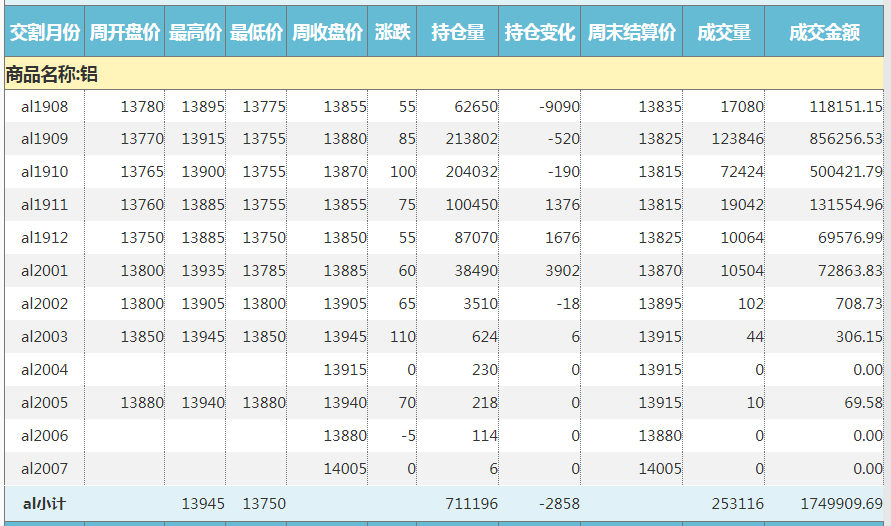
Task: Select the 周收盘价 column header
Action: tap(327, 33)
